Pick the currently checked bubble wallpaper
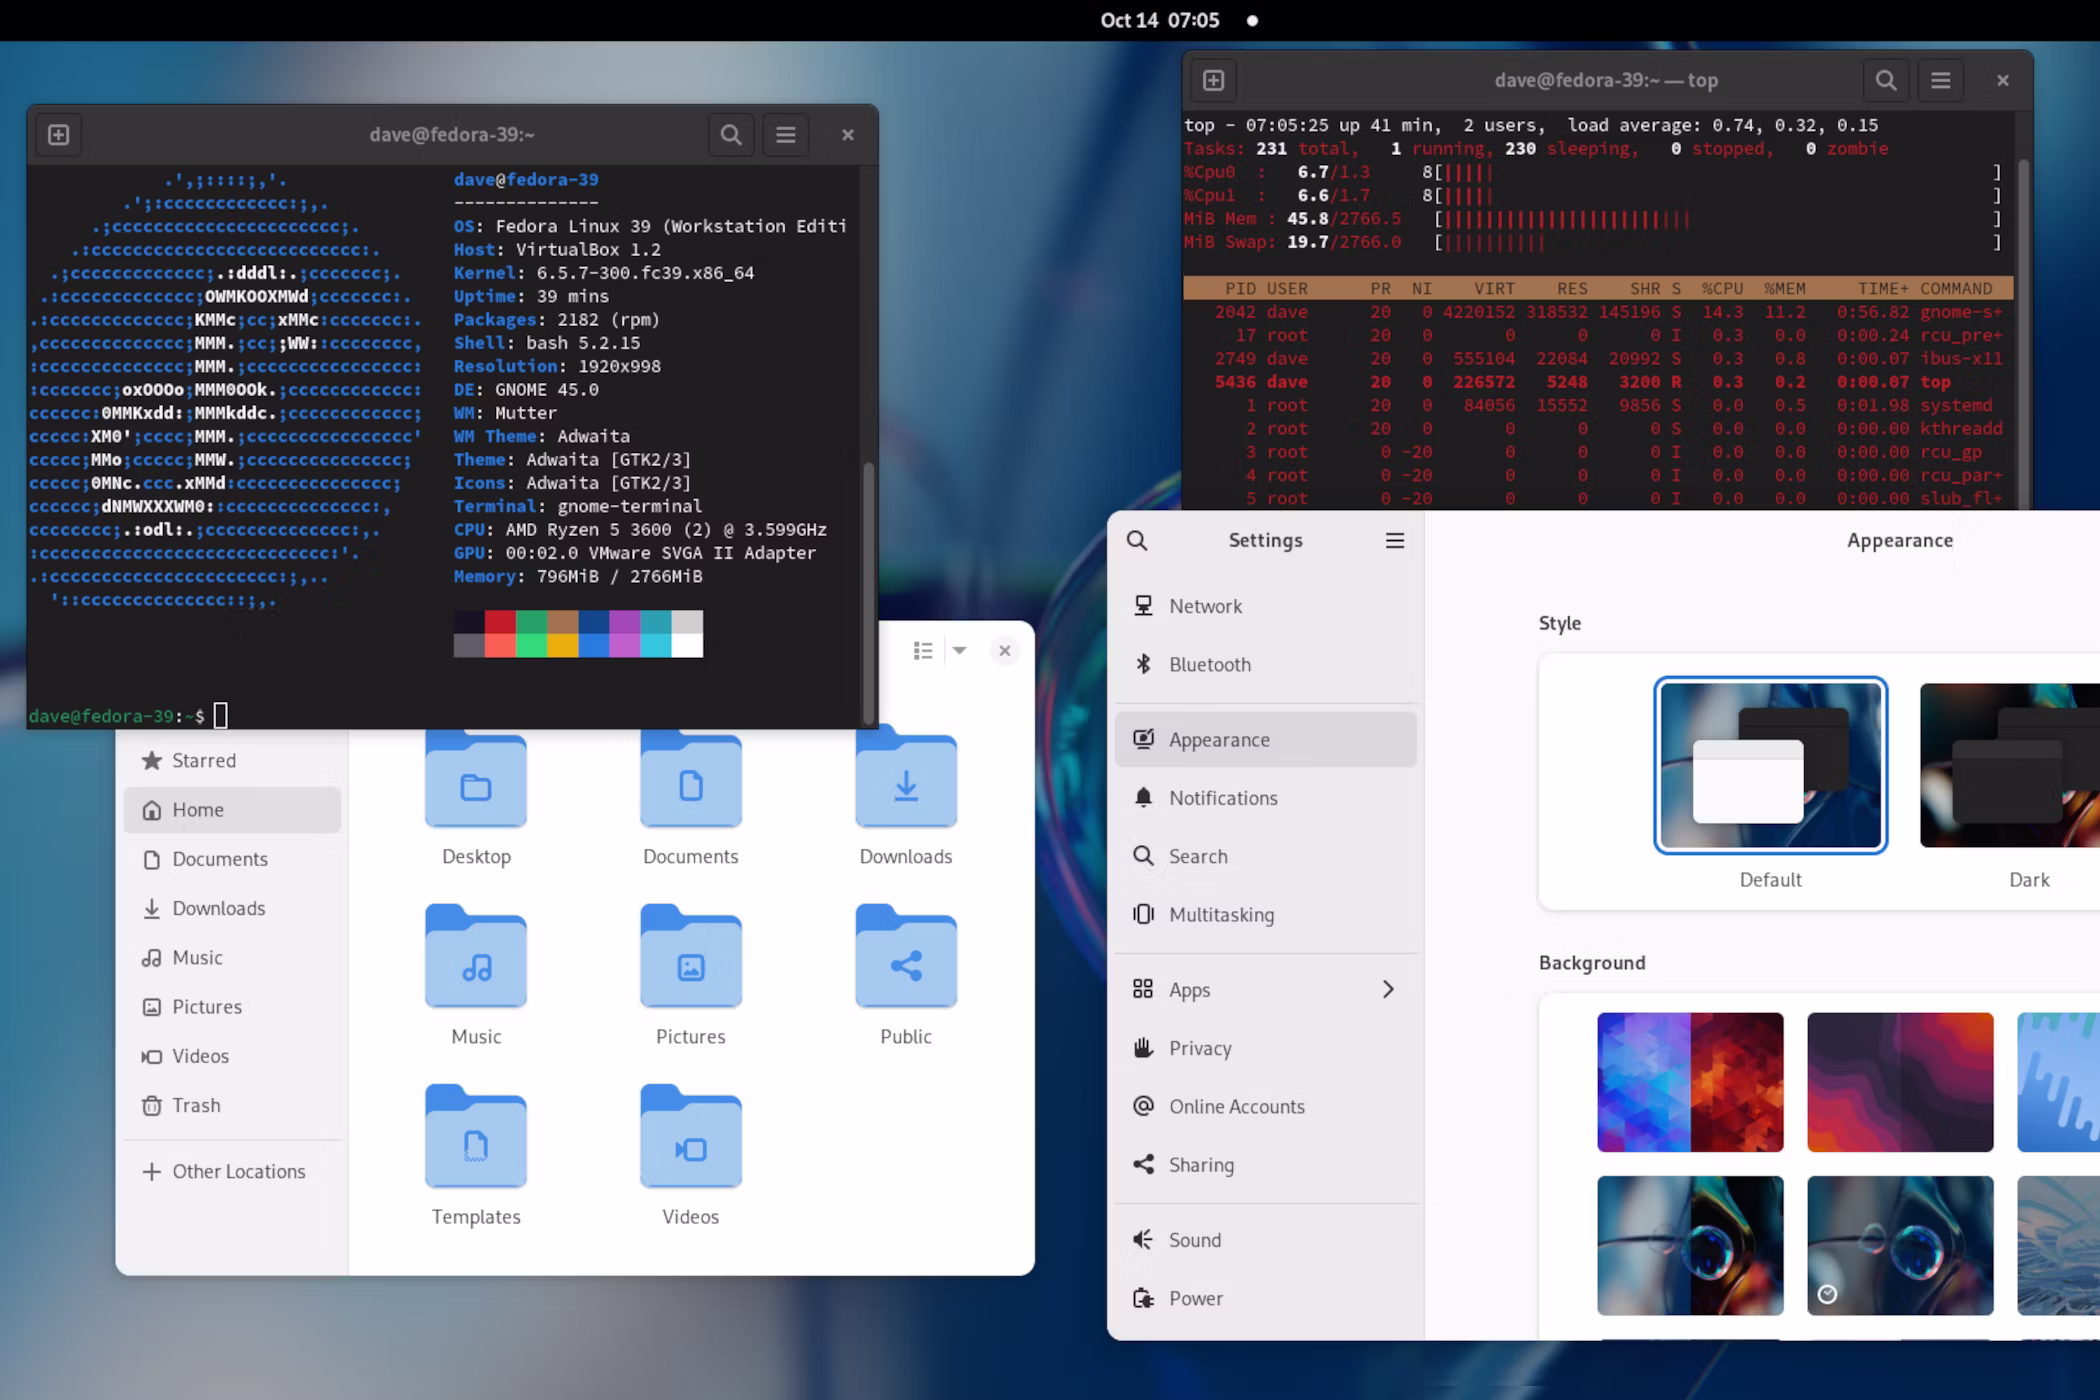2100x1400 pixels. pos(1899,1245)
